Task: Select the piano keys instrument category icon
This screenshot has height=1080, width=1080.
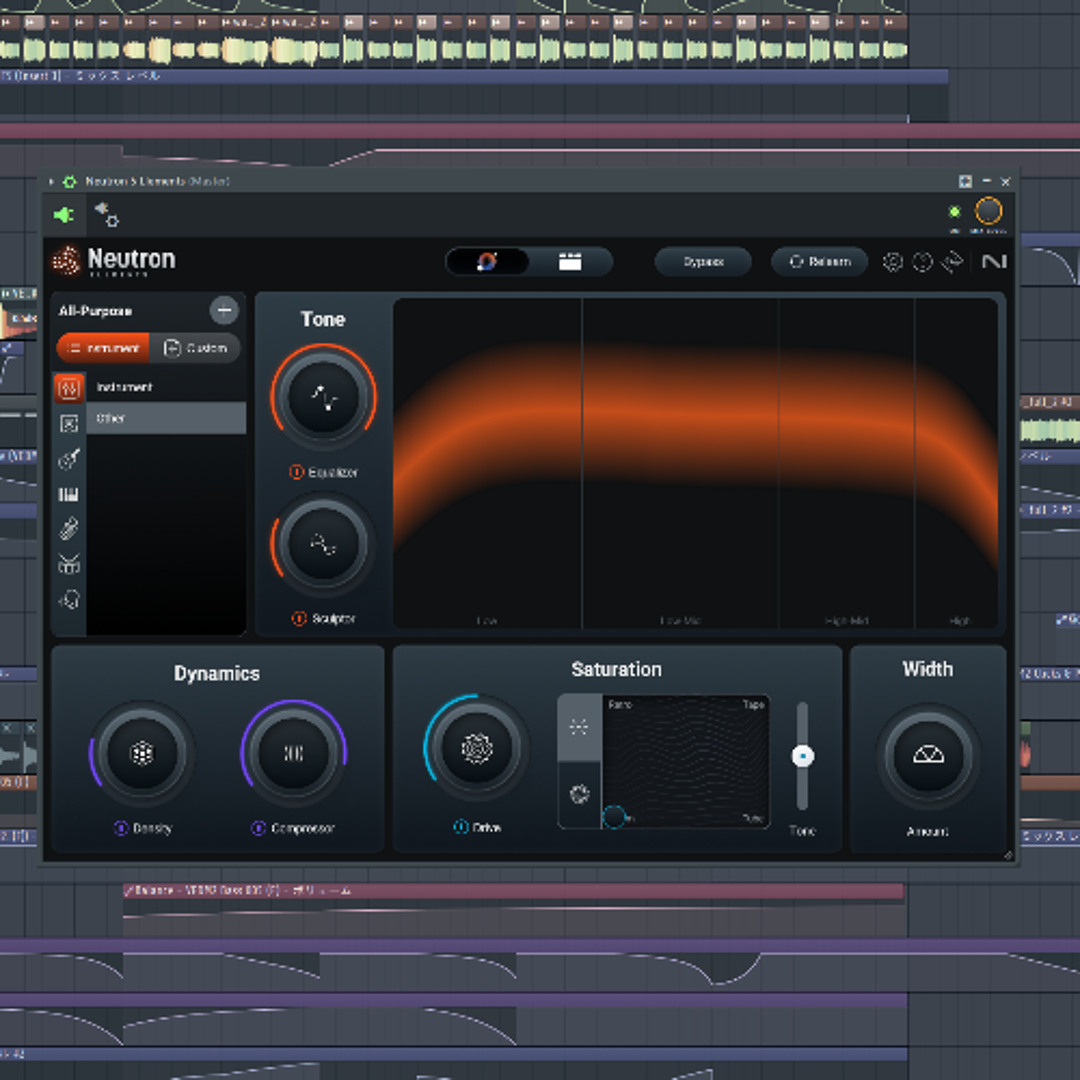Action: click(69, 494)
